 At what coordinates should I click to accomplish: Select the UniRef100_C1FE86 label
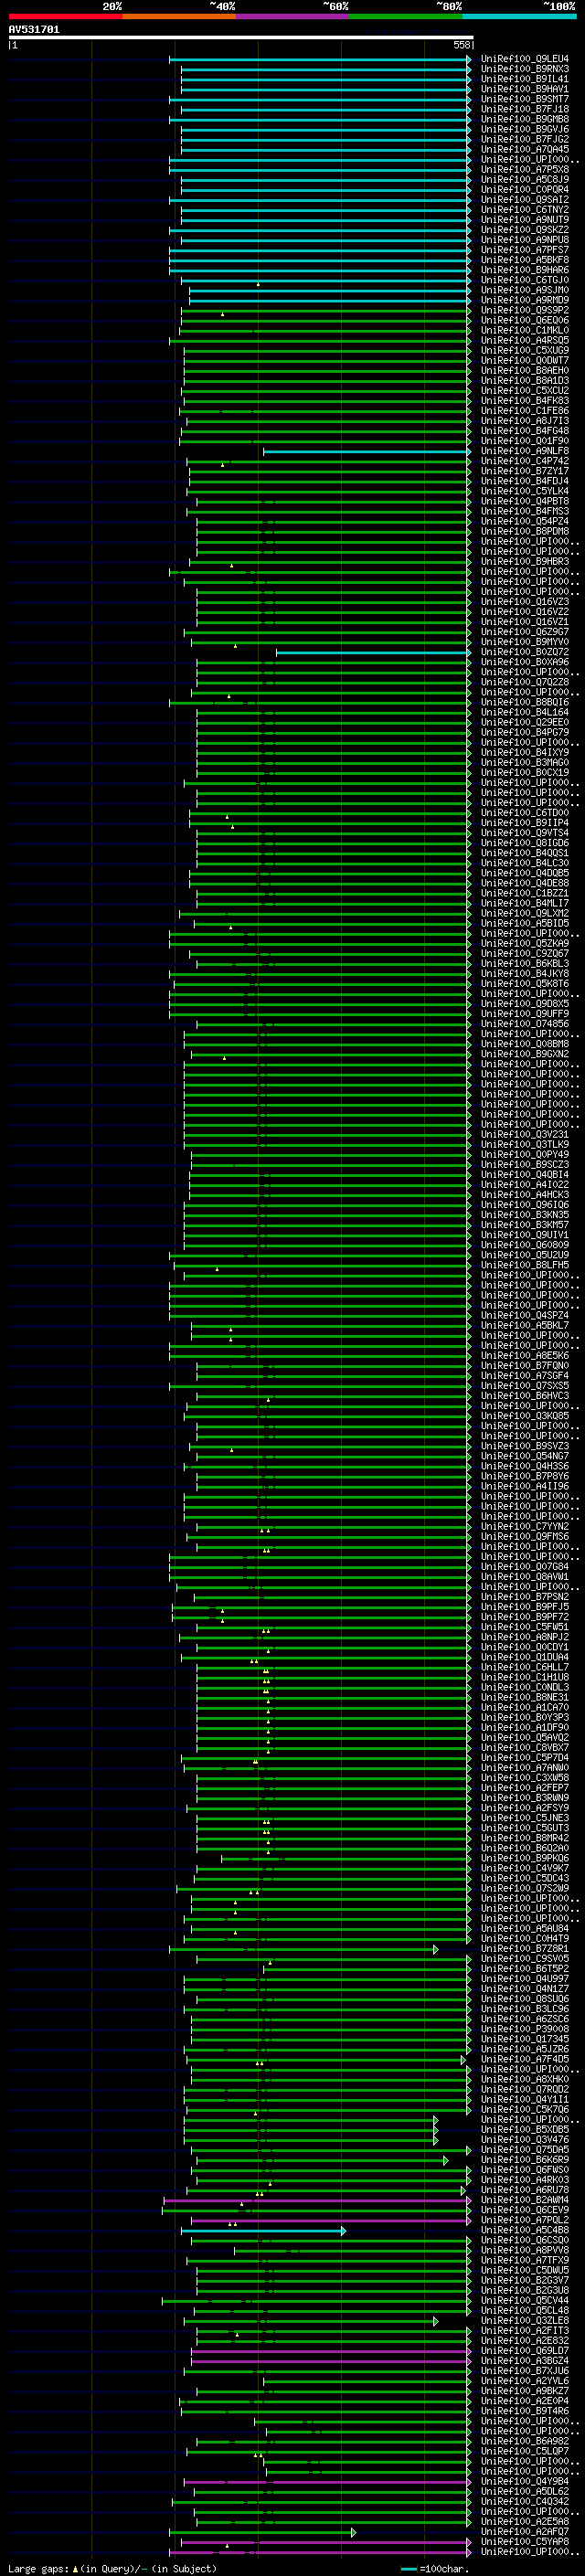pyautogui.click(x=525, y=411)
